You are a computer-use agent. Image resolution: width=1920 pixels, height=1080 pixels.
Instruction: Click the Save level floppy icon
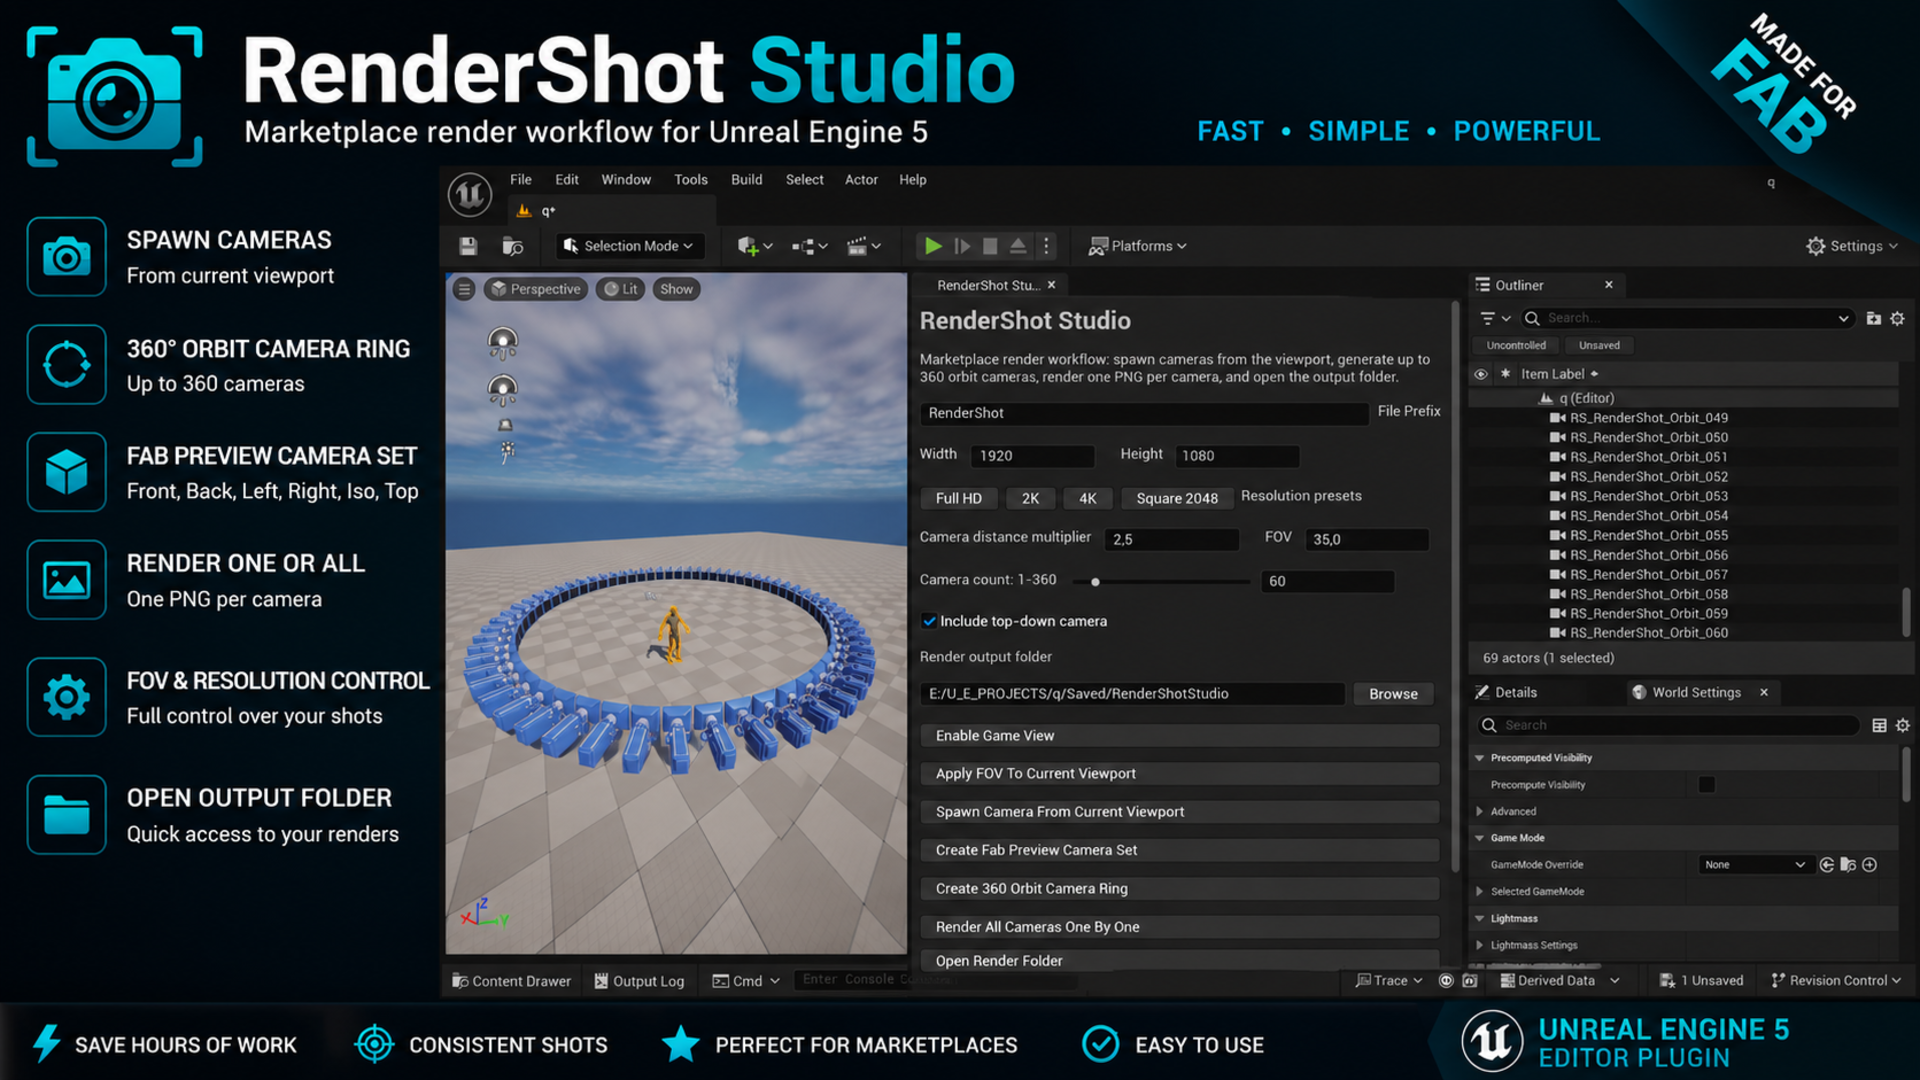pyautogui.click(x=468, y=246)
